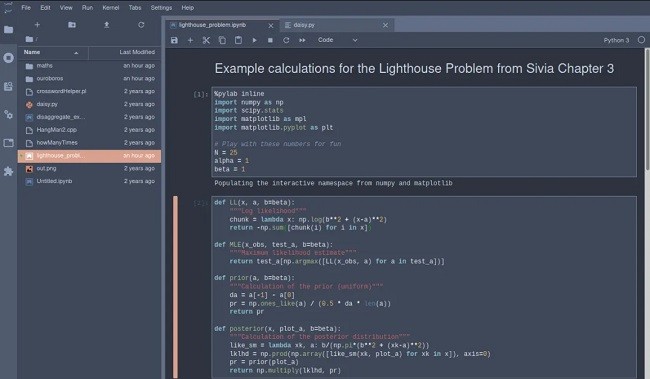The height and width of the screenshot is (379, 650).
Task: Click the Python 3 kernel name
Action: tap(616, 40)
